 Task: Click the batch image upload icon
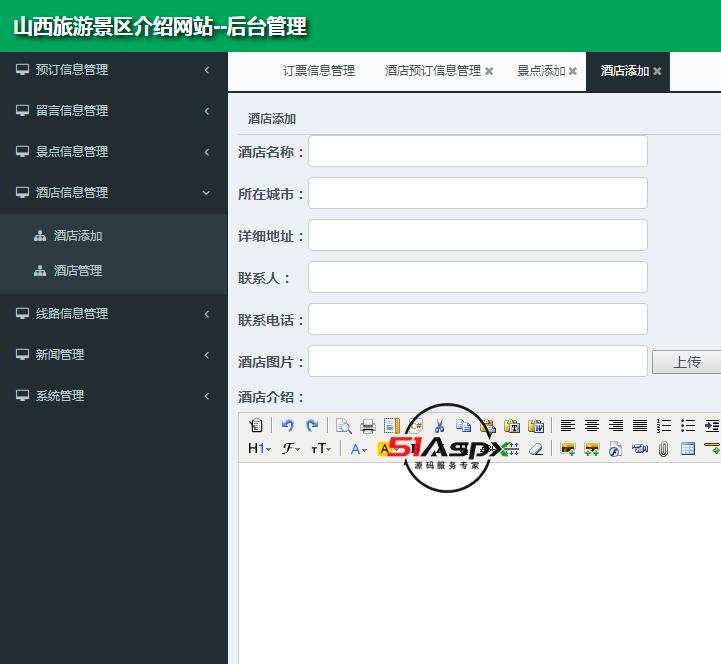coord(592,448)
